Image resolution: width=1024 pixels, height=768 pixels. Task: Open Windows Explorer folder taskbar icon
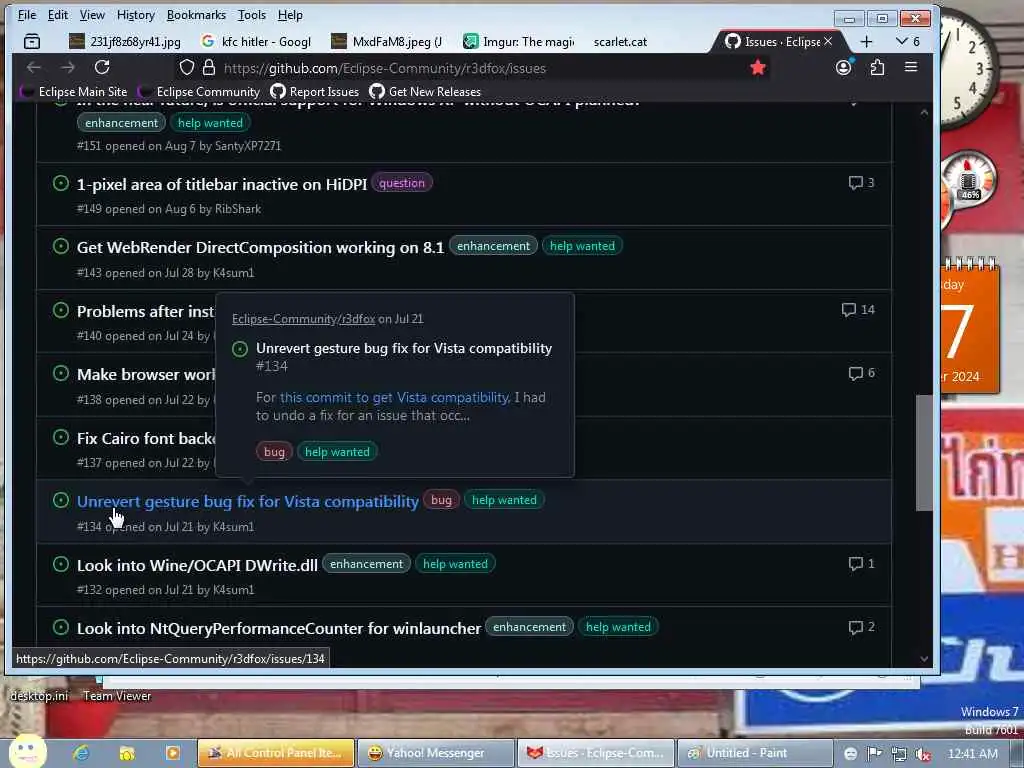(x=127, y=753)
